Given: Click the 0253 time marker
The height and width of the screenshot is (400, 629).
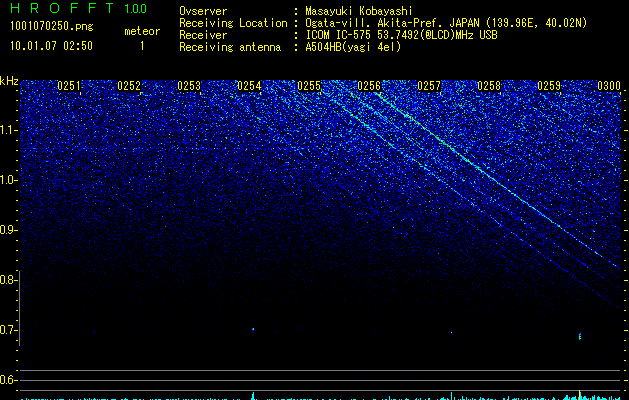Looking at the screenshot, I should (189, 86).
